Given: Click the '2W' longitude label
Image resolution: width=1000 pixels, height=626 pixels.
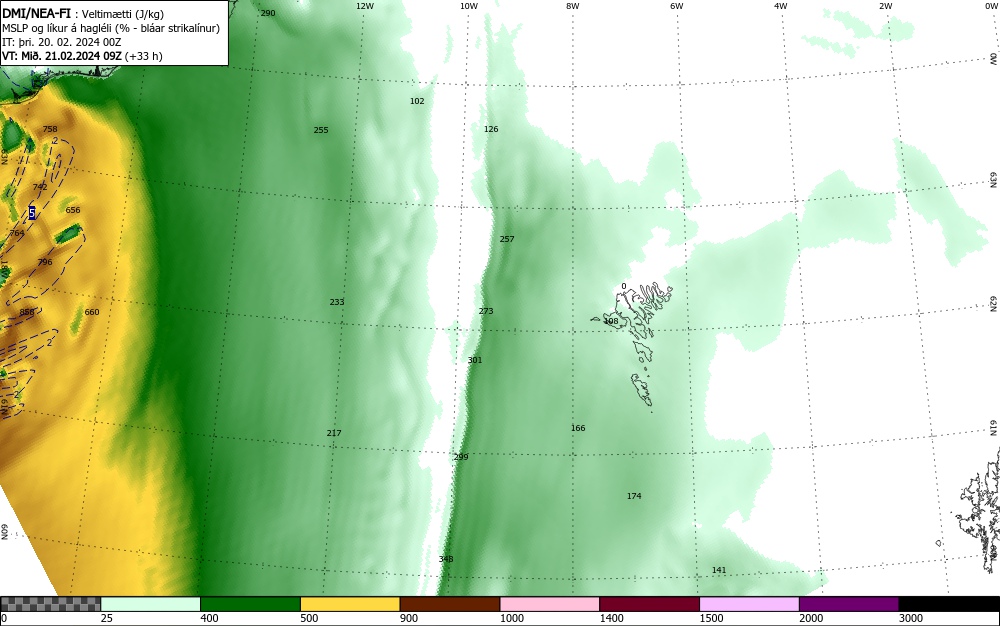Looking at the screenshot, I should coord(886,6).
